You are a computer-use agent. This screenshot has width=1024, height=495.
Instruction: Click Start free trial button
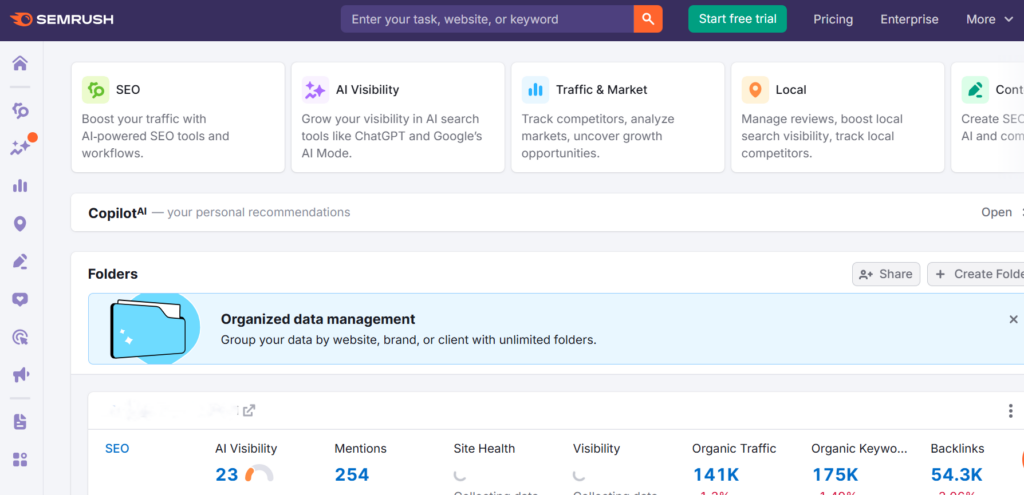coord(737,19)
